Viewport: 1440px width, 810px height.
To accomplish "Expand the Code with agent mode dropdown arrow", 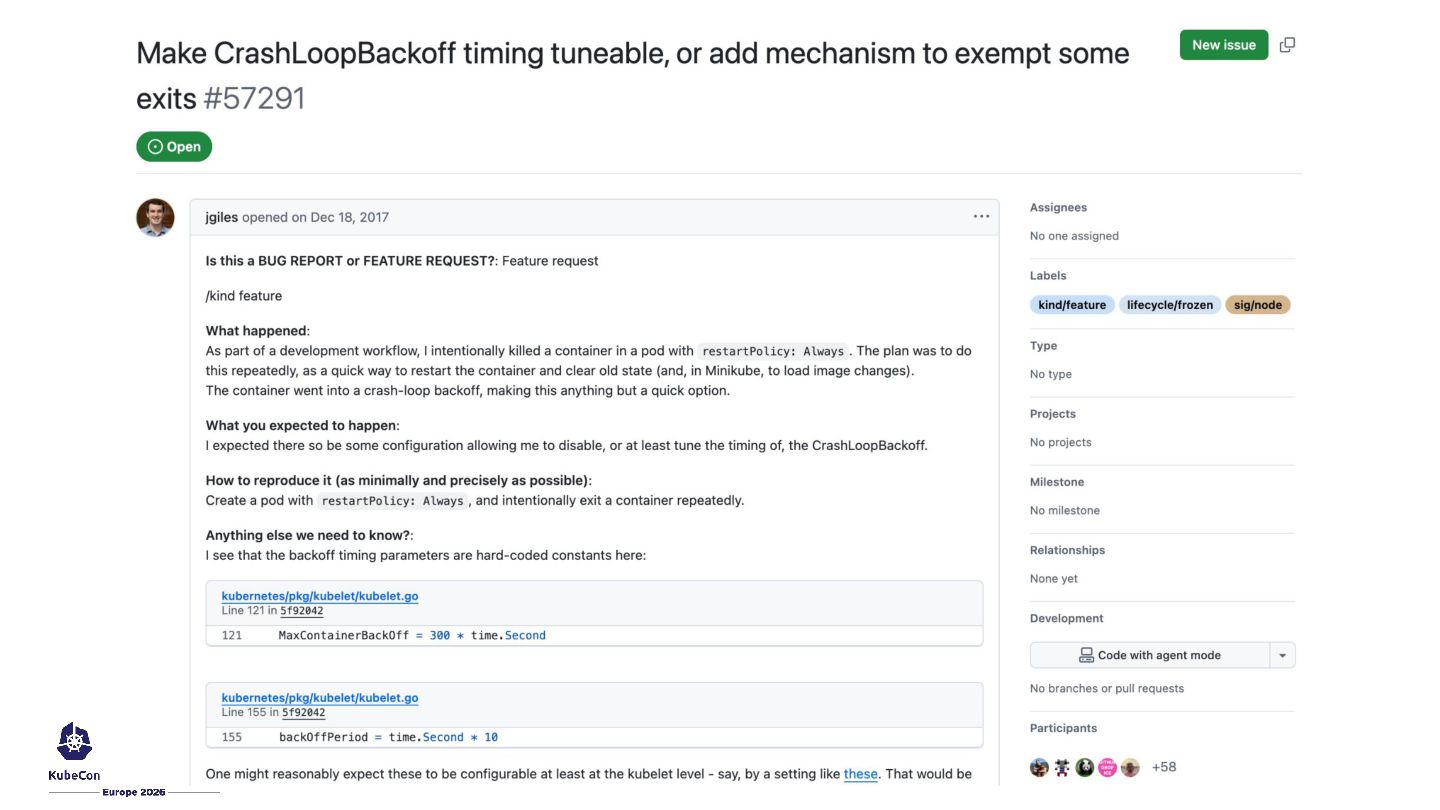I will [x=1282, y=655].
